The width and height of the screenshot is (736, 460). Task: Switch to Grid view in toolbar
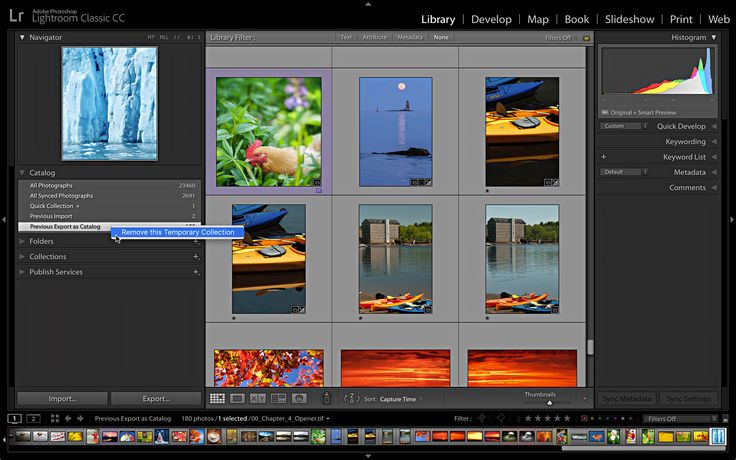(218, 398)
